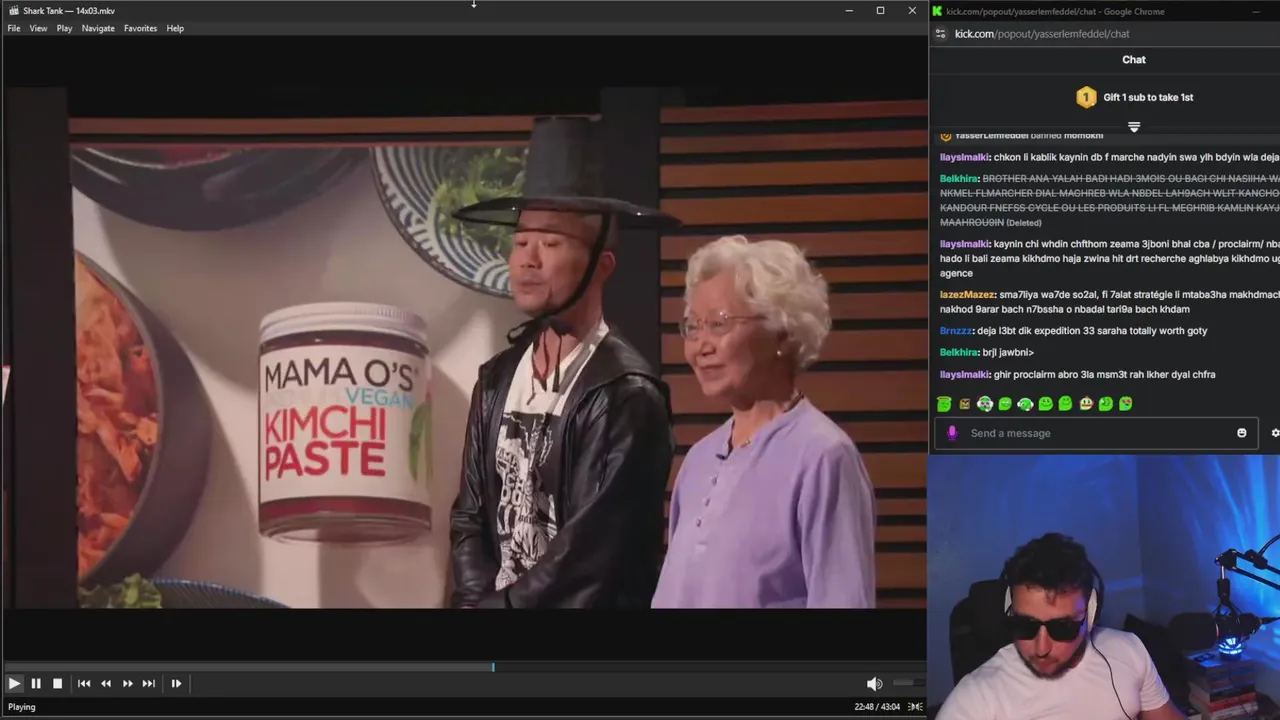
Task: Click the fast-forward (increase speed) button
Action: [x=127, y=683]
